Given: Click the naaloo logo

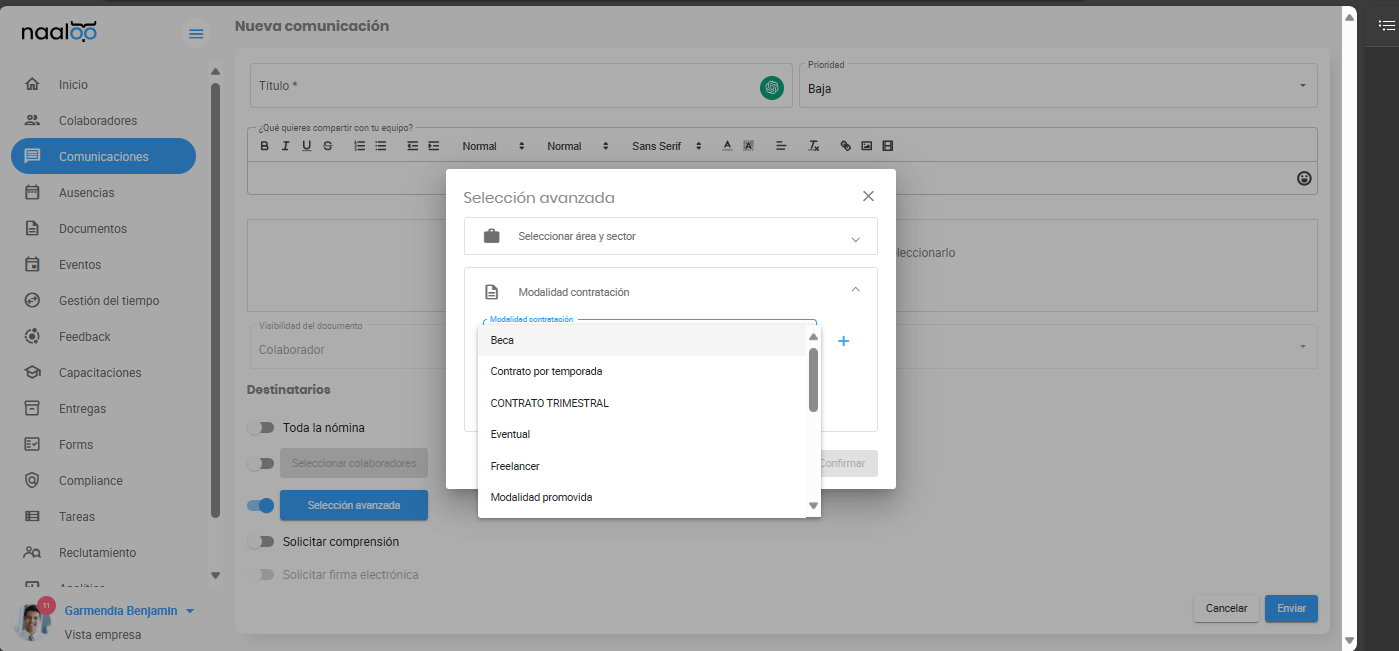Looking at the screenshot, I should tap(59, 33).
